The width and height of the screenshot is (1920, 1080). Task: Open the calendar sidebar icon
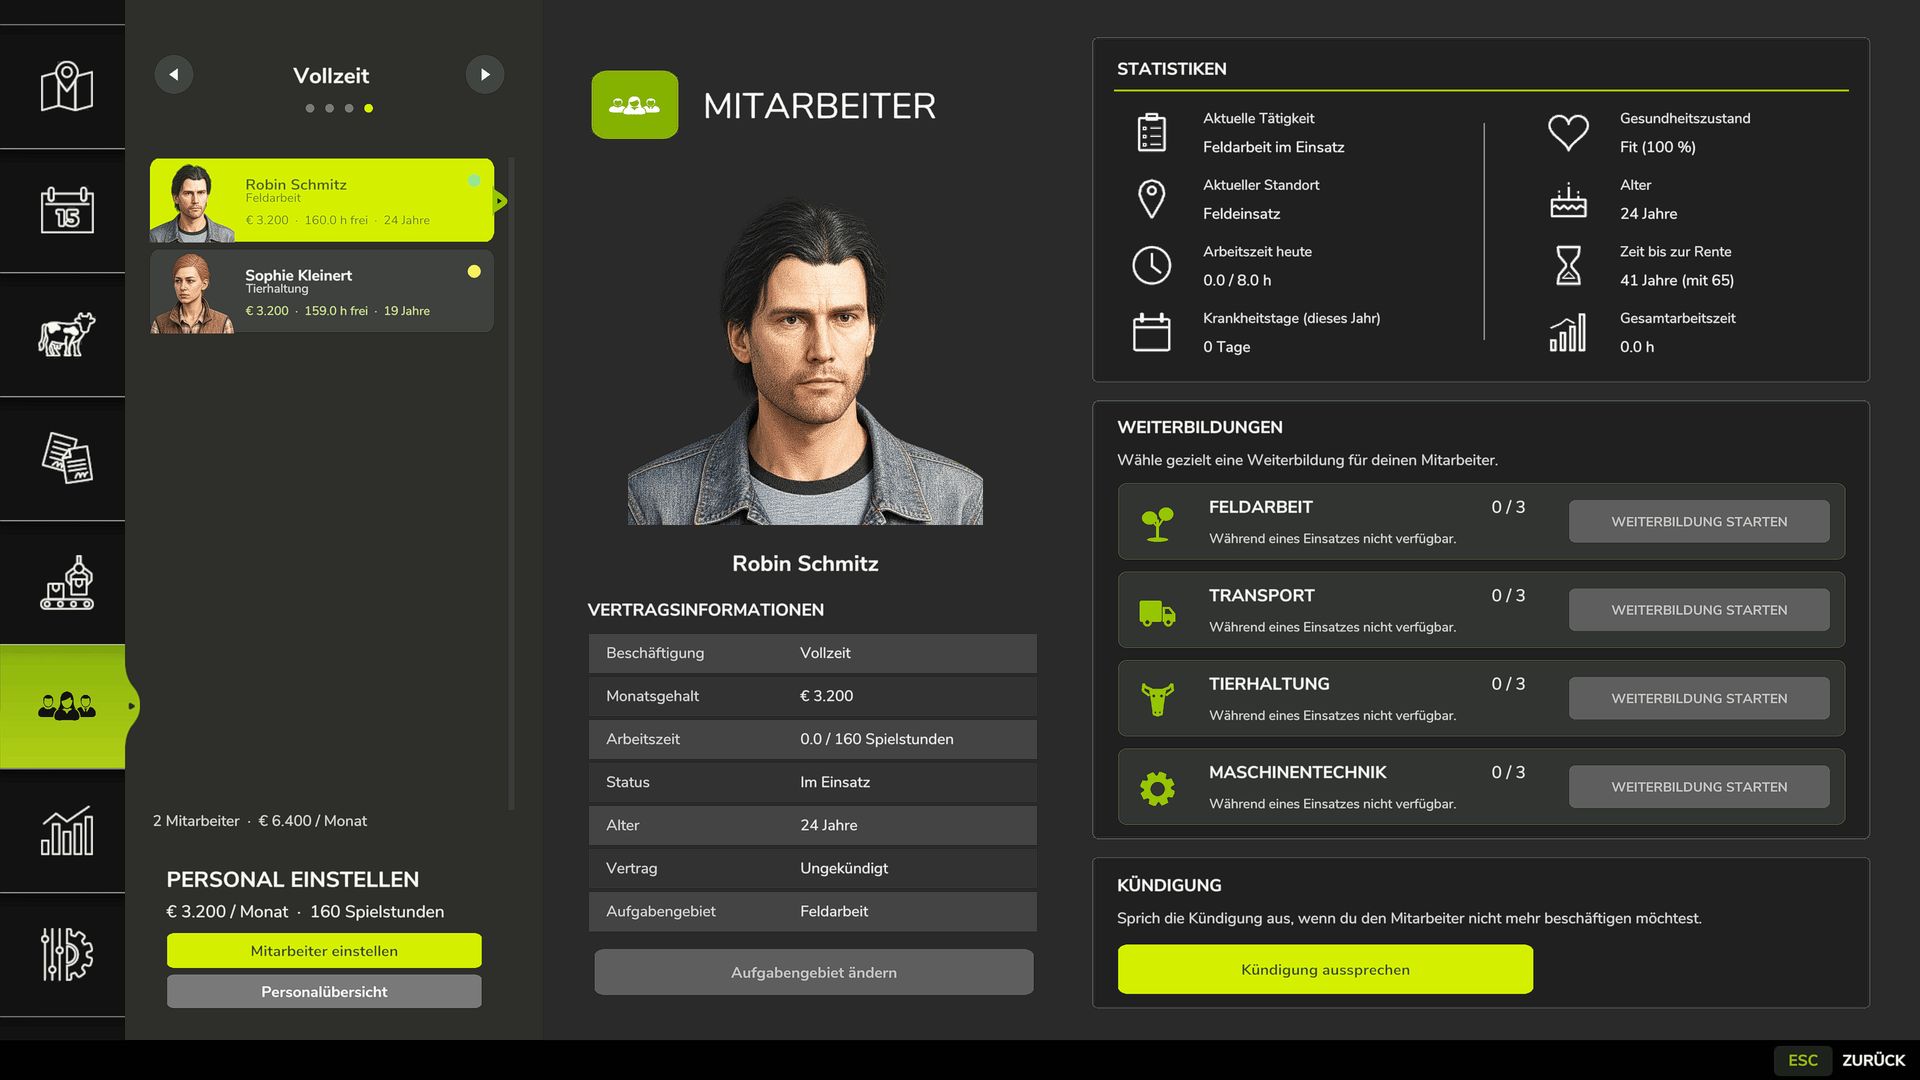pos(66,210)
